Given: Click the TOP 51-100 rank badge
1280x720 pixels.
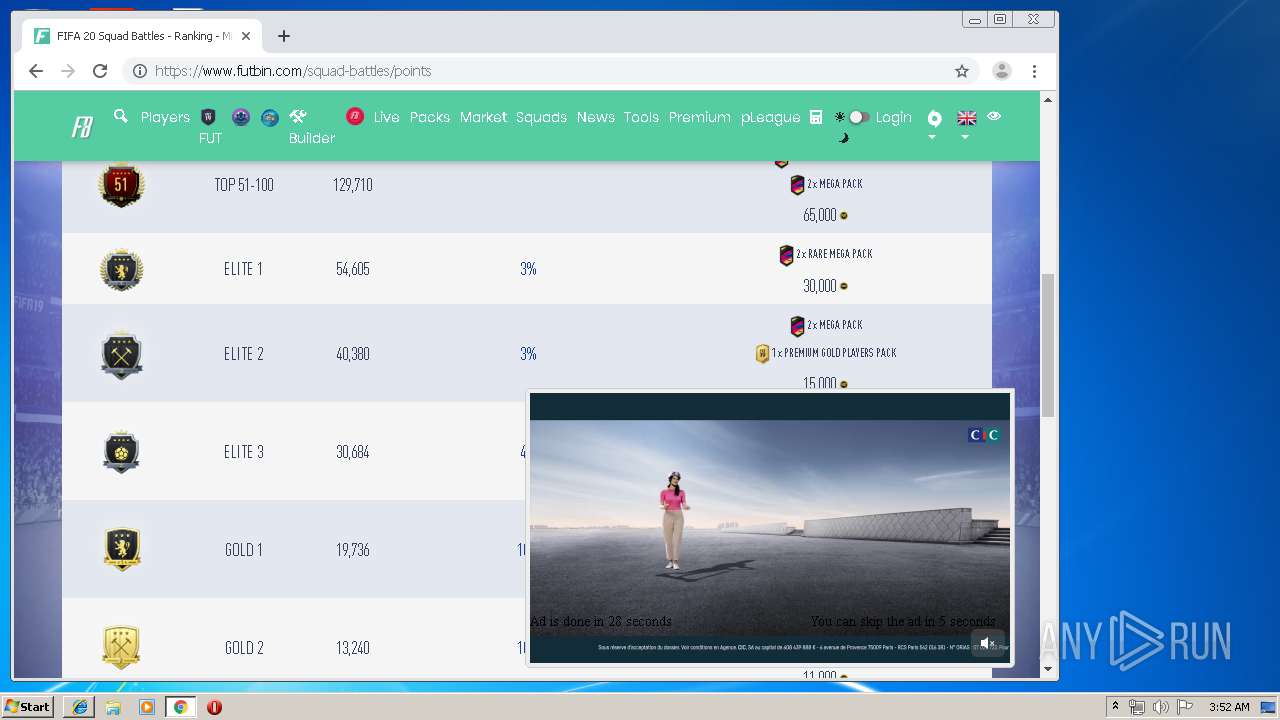Looking at the screenshot, I should coord(121,186).
